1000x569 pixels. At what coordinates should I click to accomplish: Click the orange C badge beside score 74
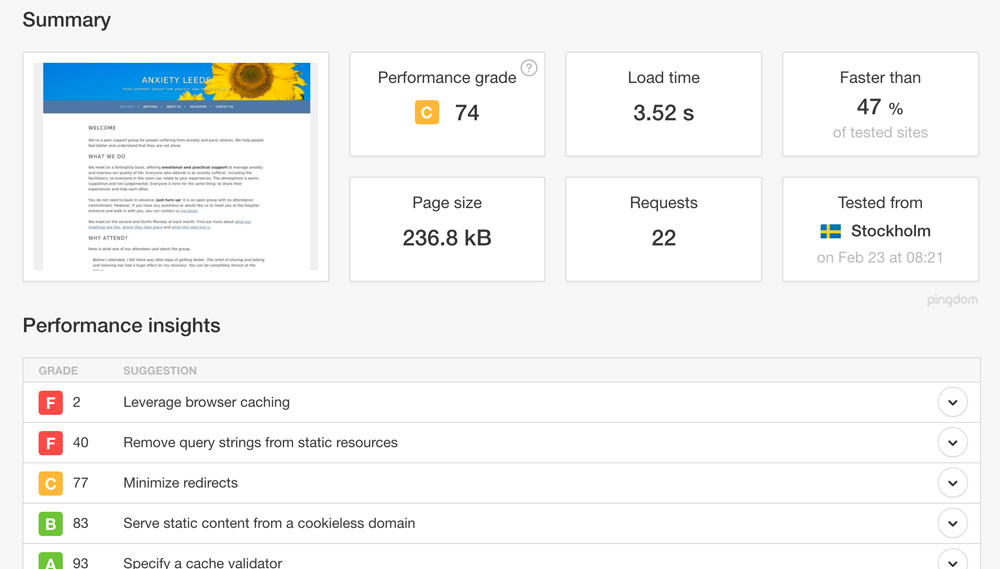(x=427, y=113)
